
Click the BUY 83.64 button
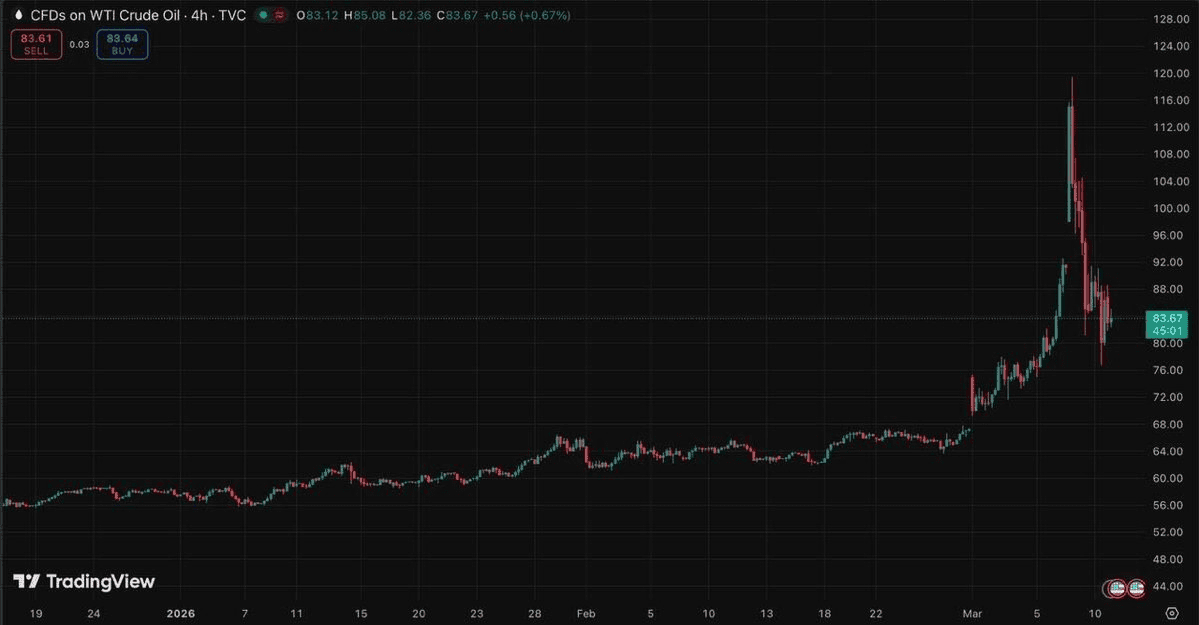click(121, 43)
